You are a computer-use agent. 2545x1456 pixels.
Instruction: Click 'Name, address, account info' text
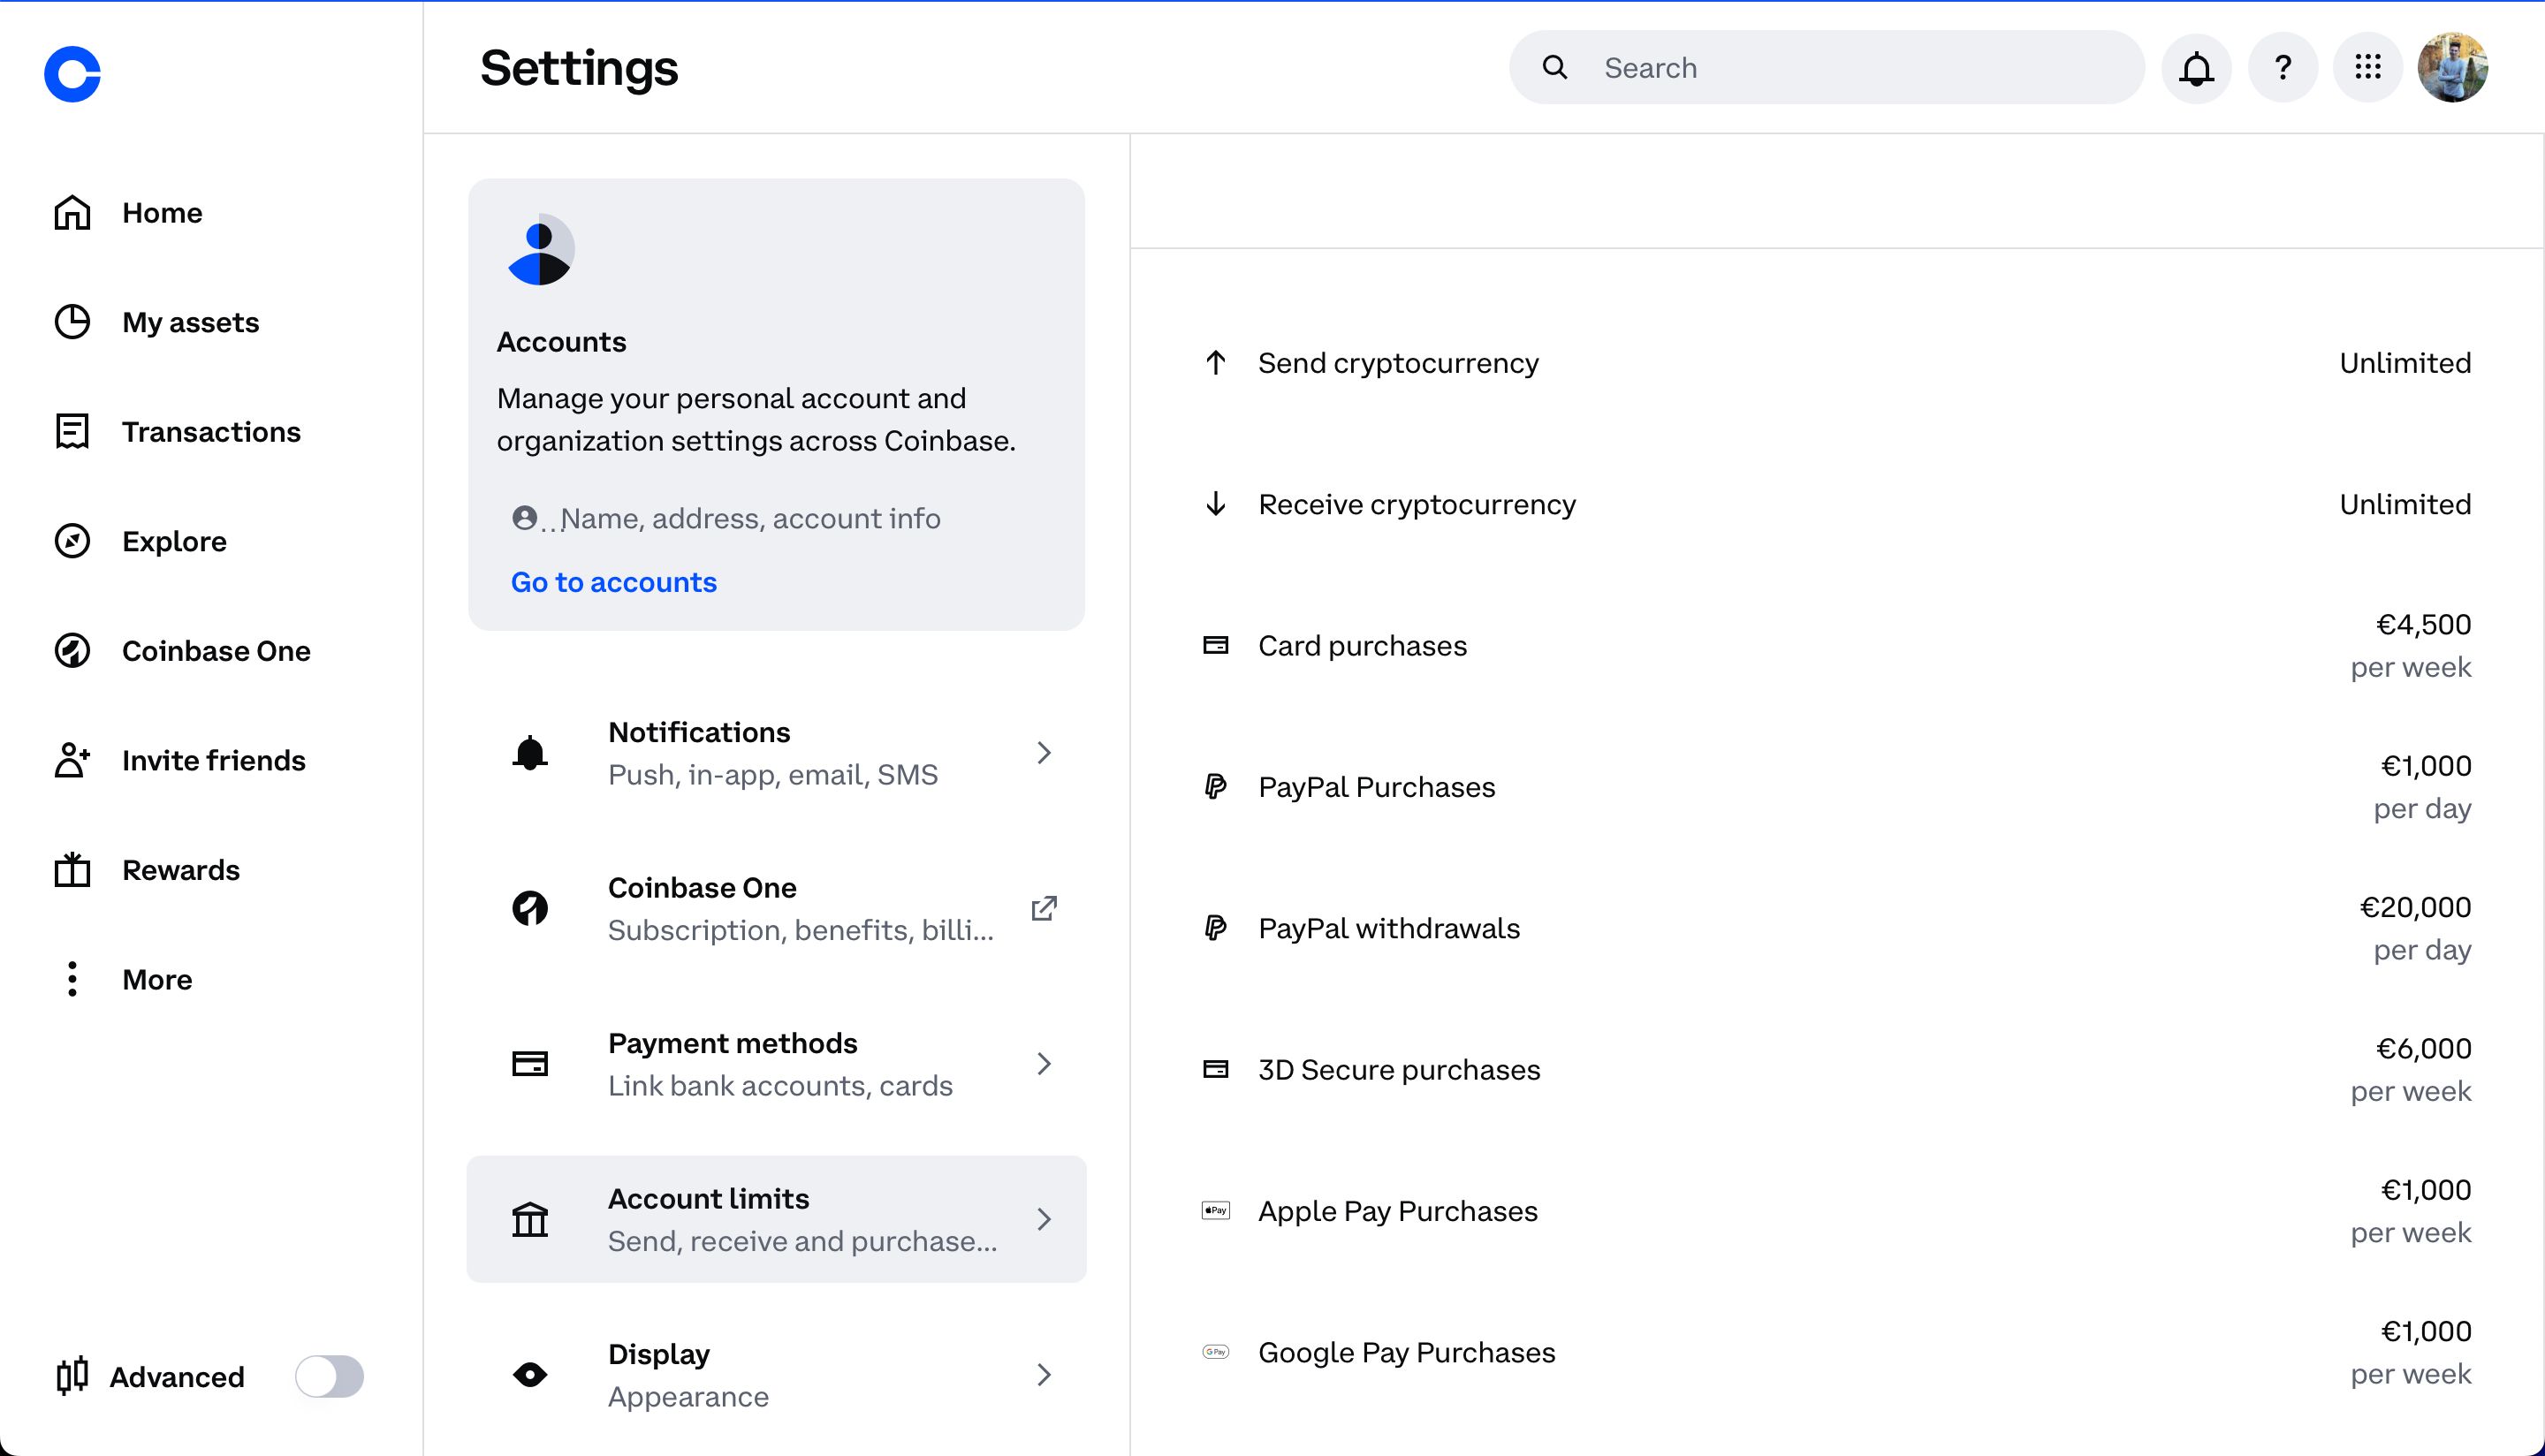click(x=749, y=518)
